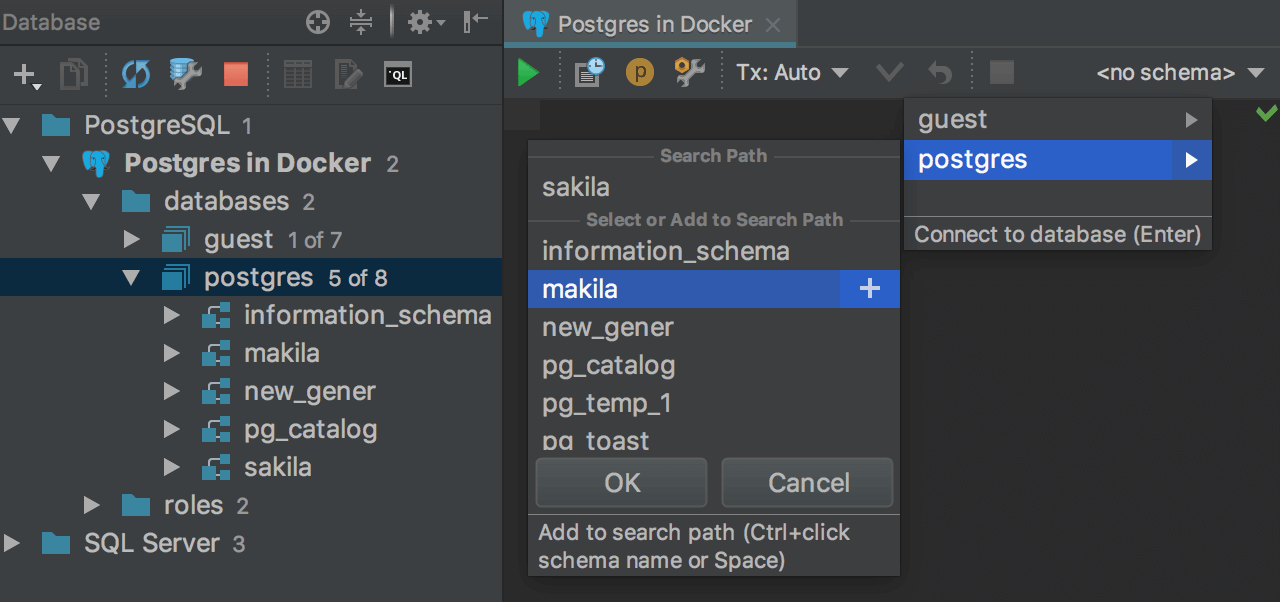Open the query history icon

pos(589,72)
